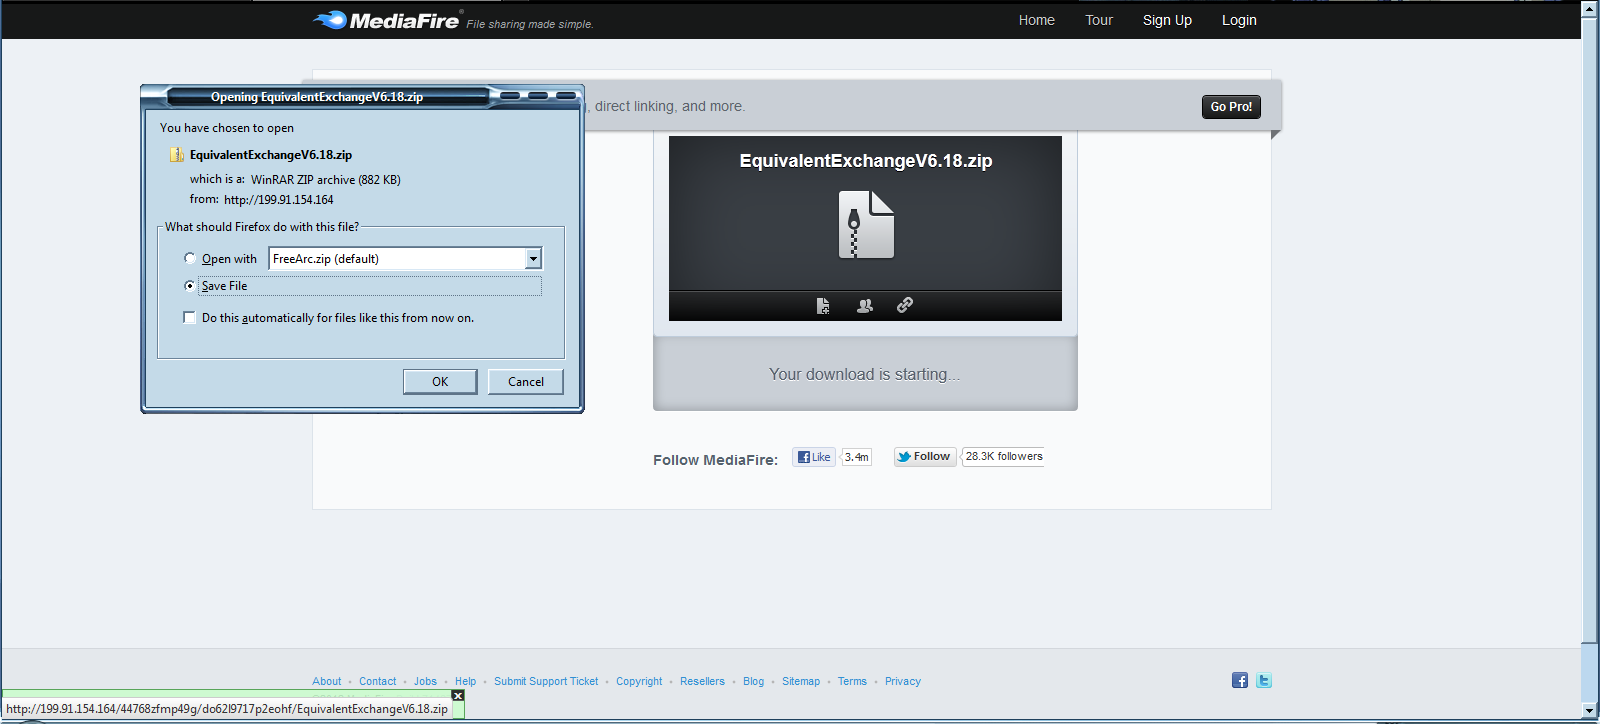Screen dimensions: 1600x724
Task: Open the Twitter icon in footer
Action: coord(1264,680)
